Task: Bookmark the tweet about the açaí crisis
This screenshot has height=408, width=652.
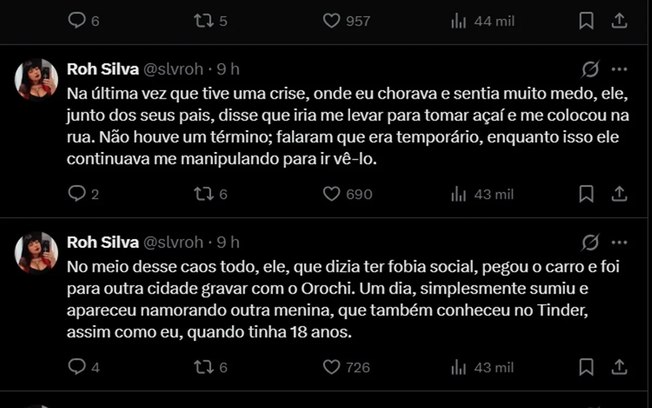Action: (x=587, y=194)
